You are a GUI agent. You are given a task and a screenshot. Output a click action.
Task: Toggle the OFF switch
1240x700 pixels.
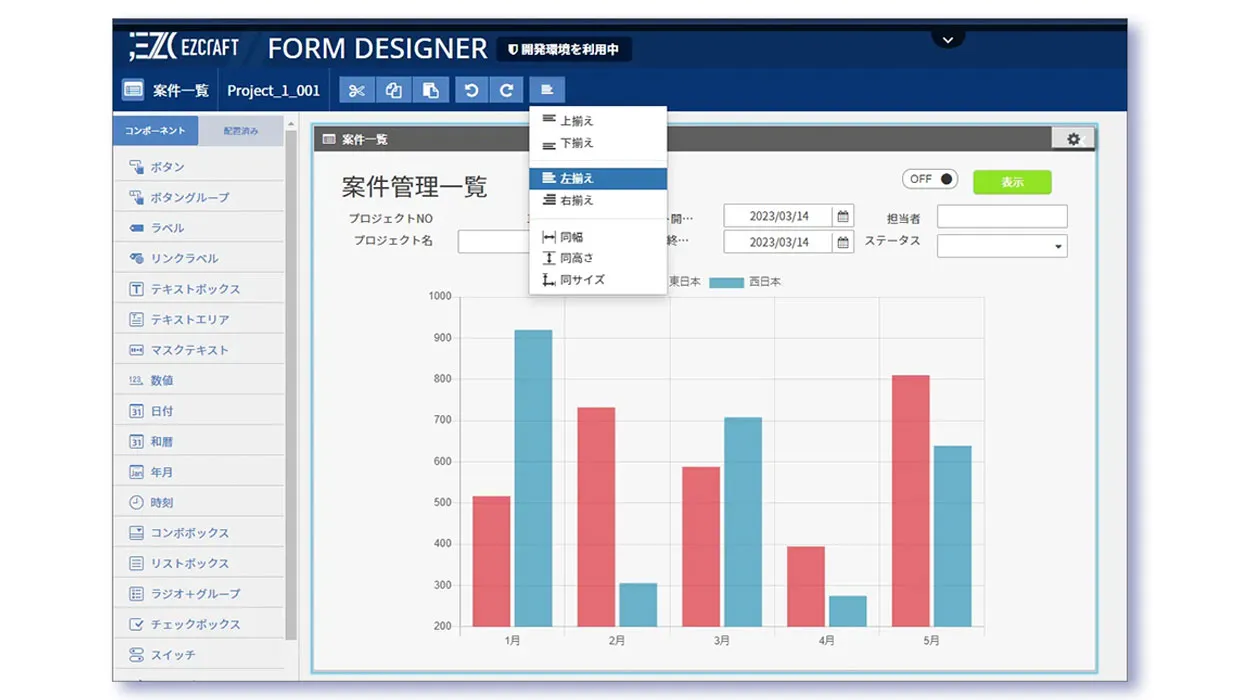coord(930,180)
